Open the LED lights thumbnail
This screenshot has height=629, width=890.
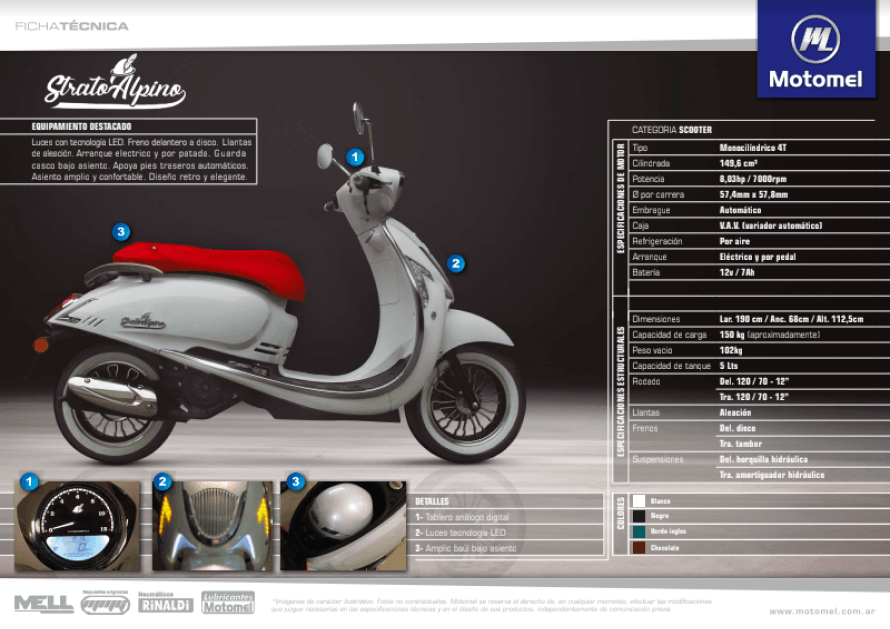pyautogui.click(x=213, y=526)
